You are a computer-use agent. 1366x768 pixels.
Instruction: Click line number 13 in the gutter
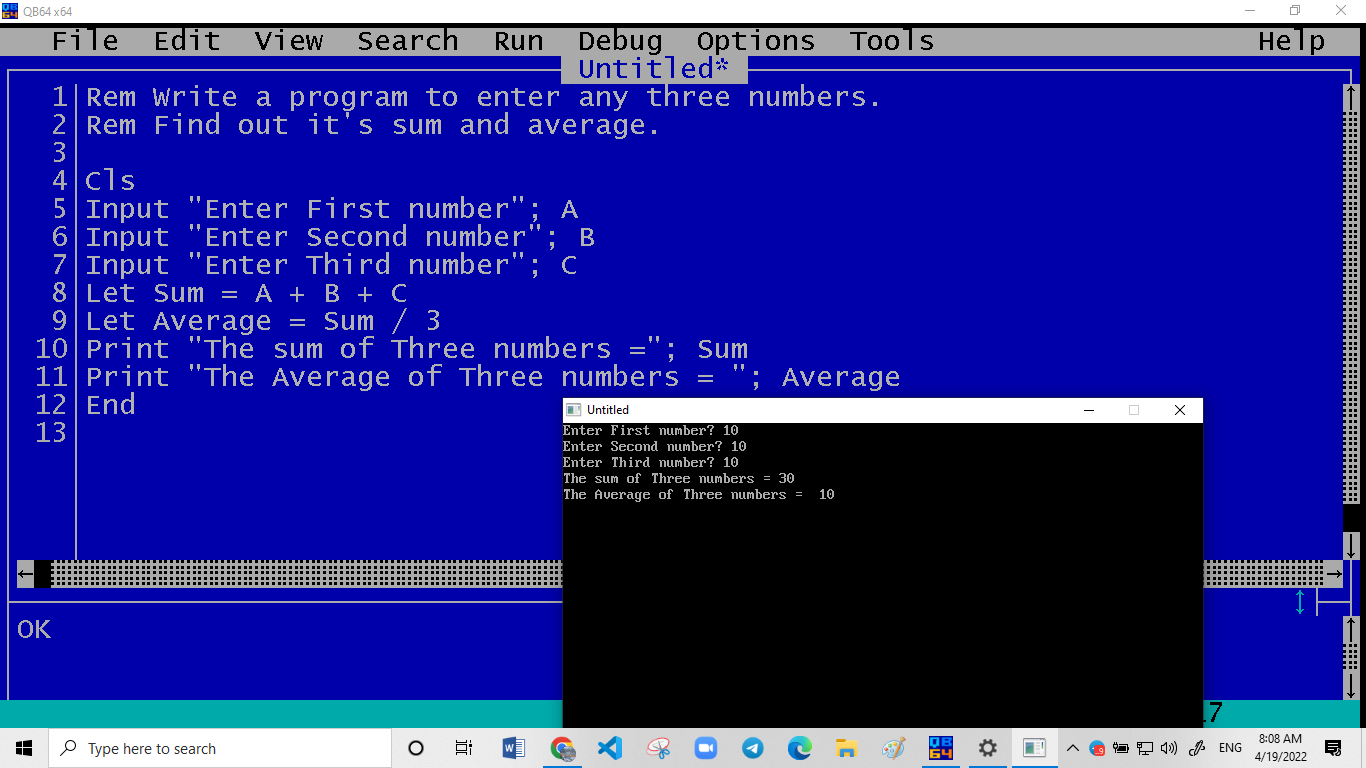point(51,433)
